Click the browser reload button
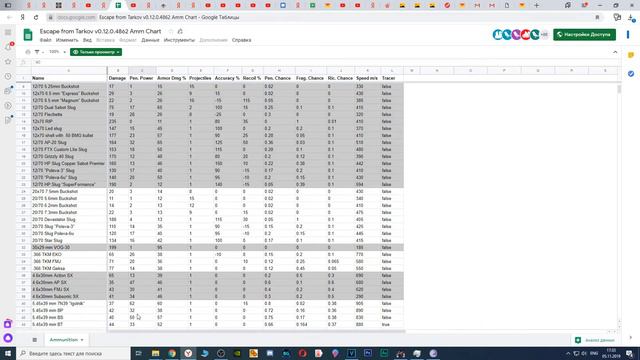This screenshot has height=360, width=640. point(36,18)
